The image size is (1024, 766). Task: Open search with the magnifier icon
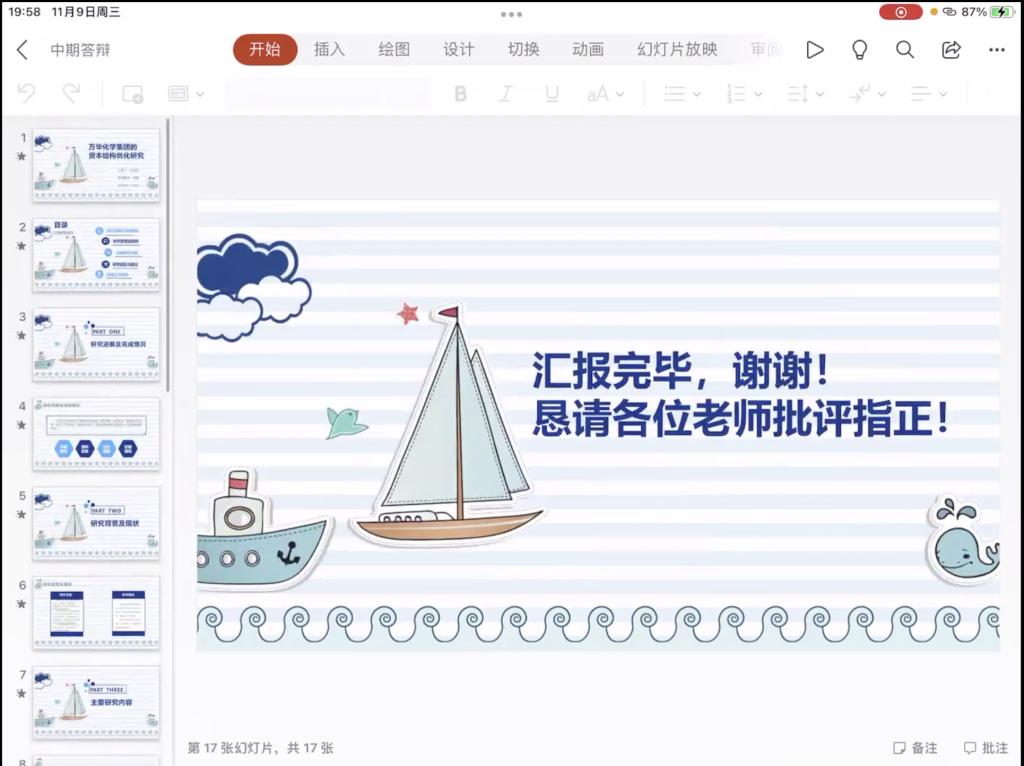click(x=905, y=50)
